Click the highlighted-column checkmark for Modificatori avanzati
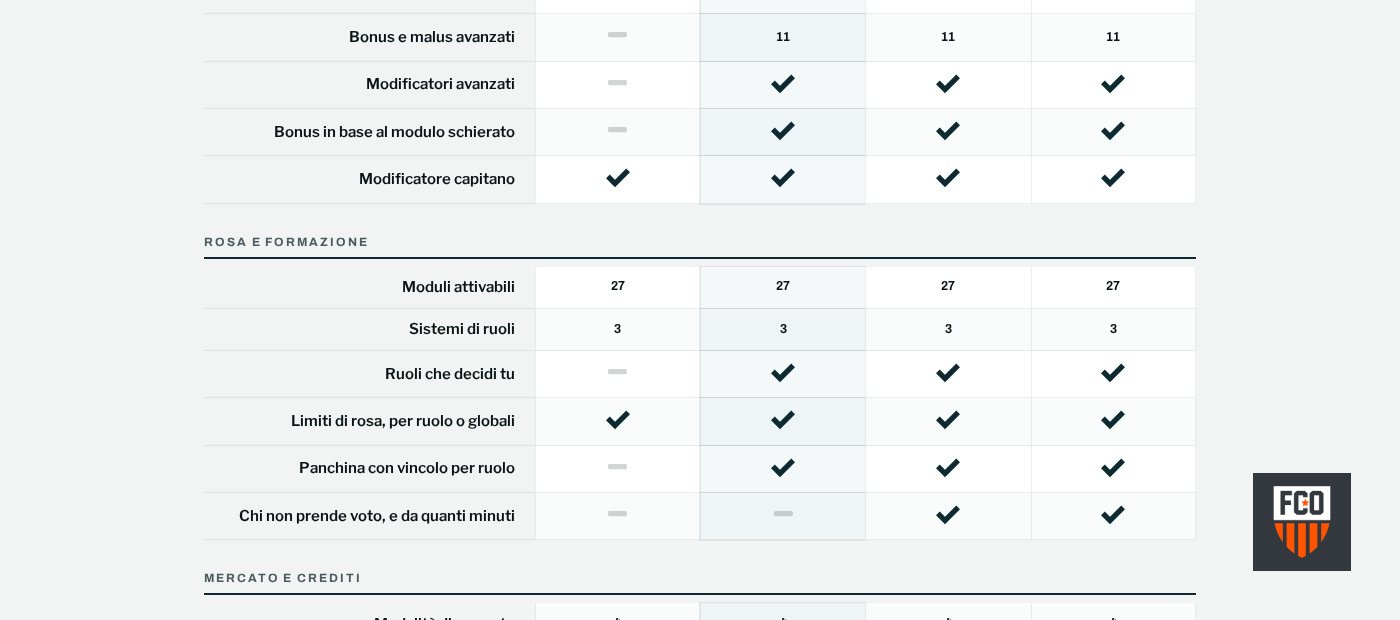 pyautogui.click(x=783, y=84)
